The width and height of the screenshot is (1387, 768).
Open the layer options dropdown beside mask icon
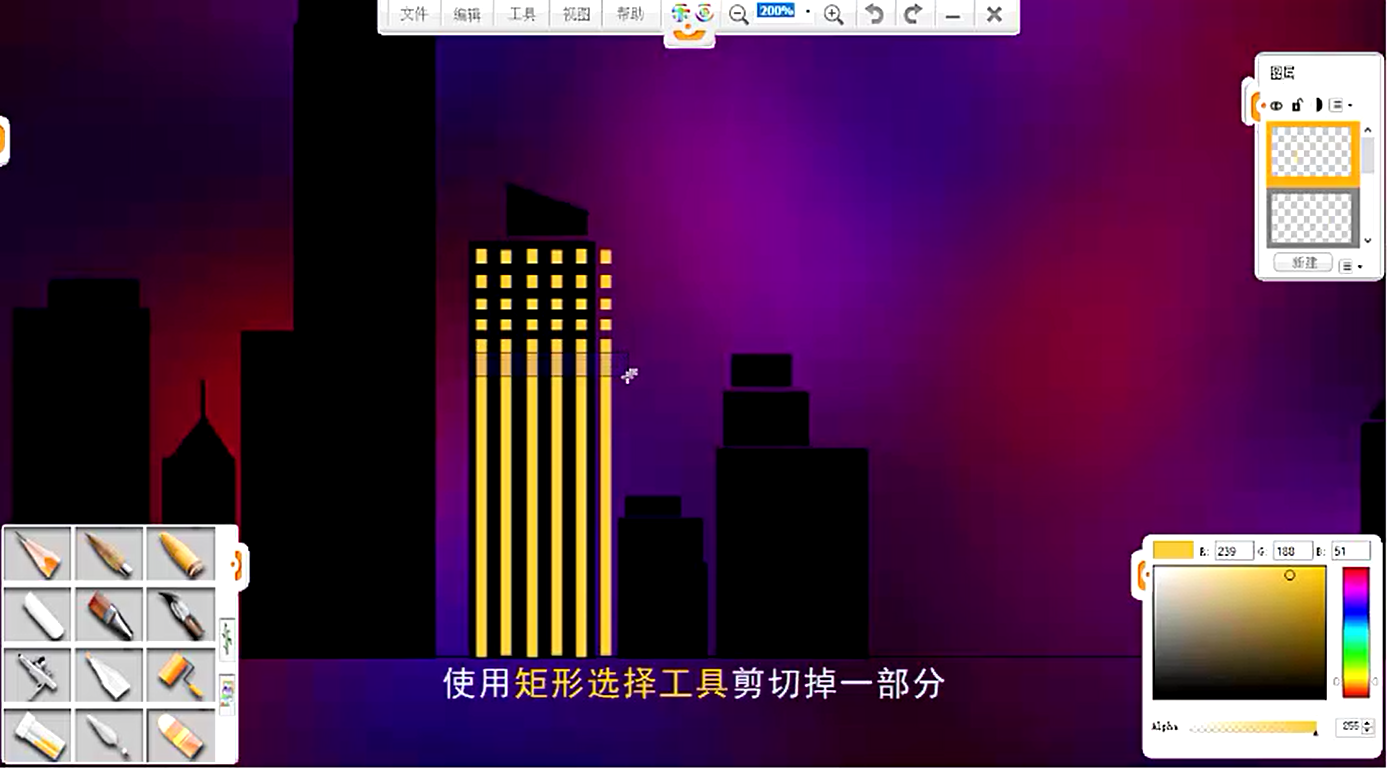(1340, 105)
